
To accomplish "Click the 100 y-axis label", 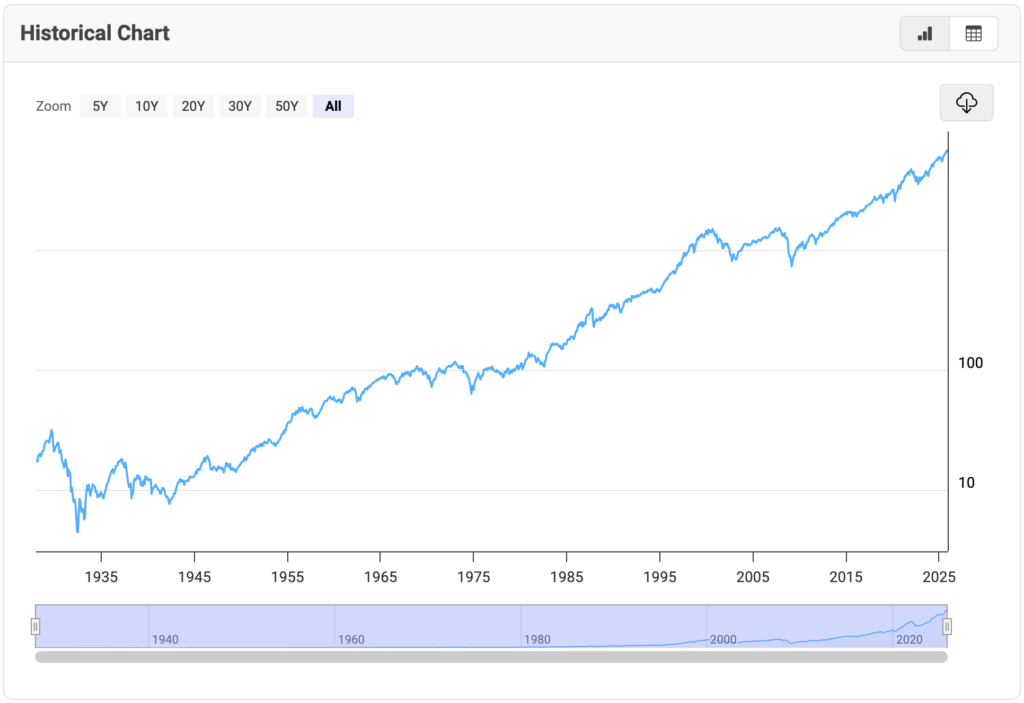I will 970,363.
